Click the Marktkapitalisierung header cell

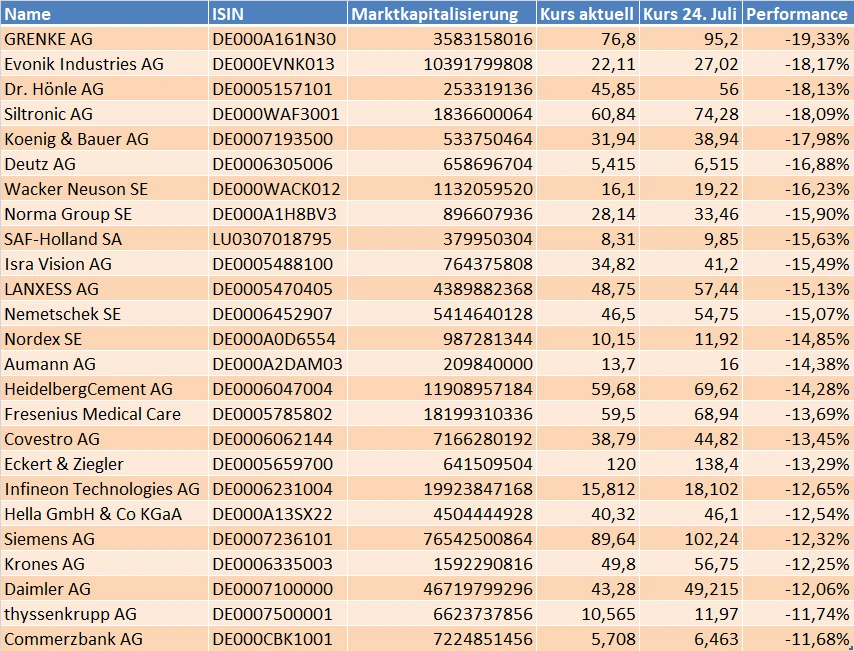tap(436, 14)
